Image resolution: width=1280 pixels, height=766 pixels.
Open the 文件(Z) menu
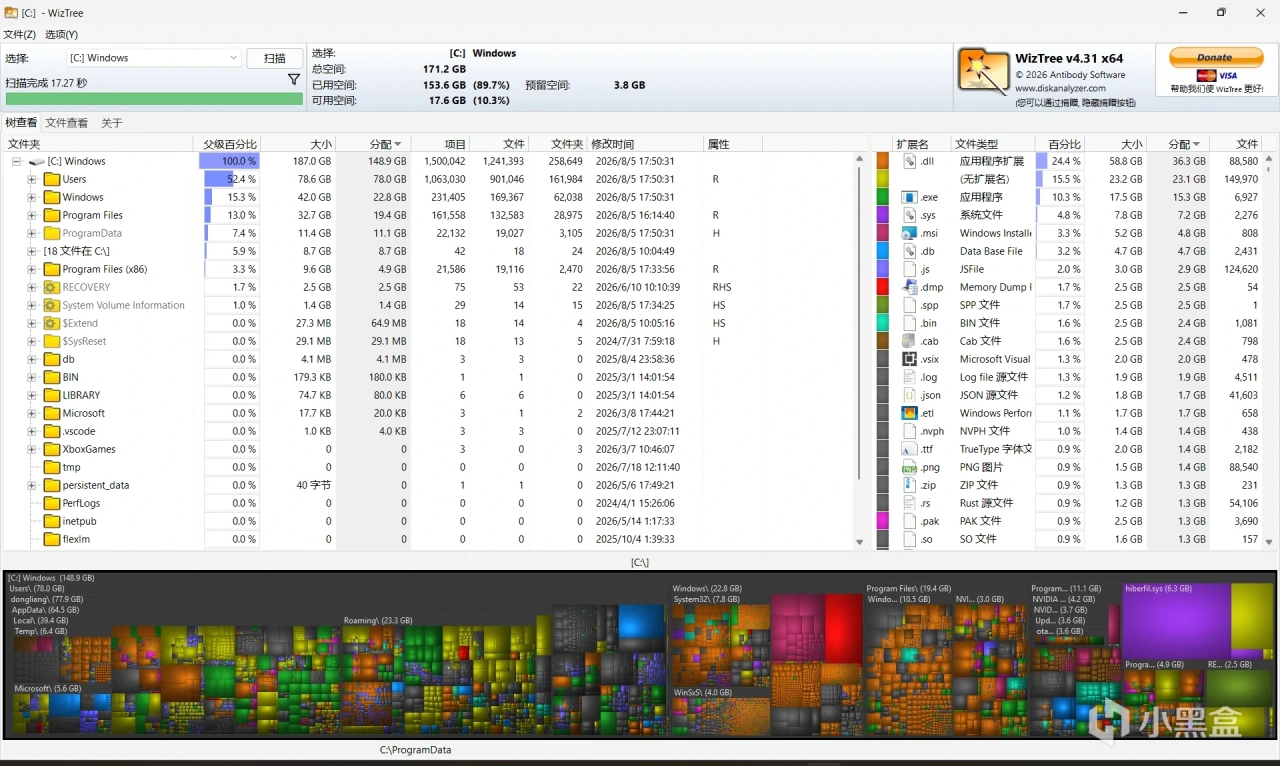coord(20,34)
